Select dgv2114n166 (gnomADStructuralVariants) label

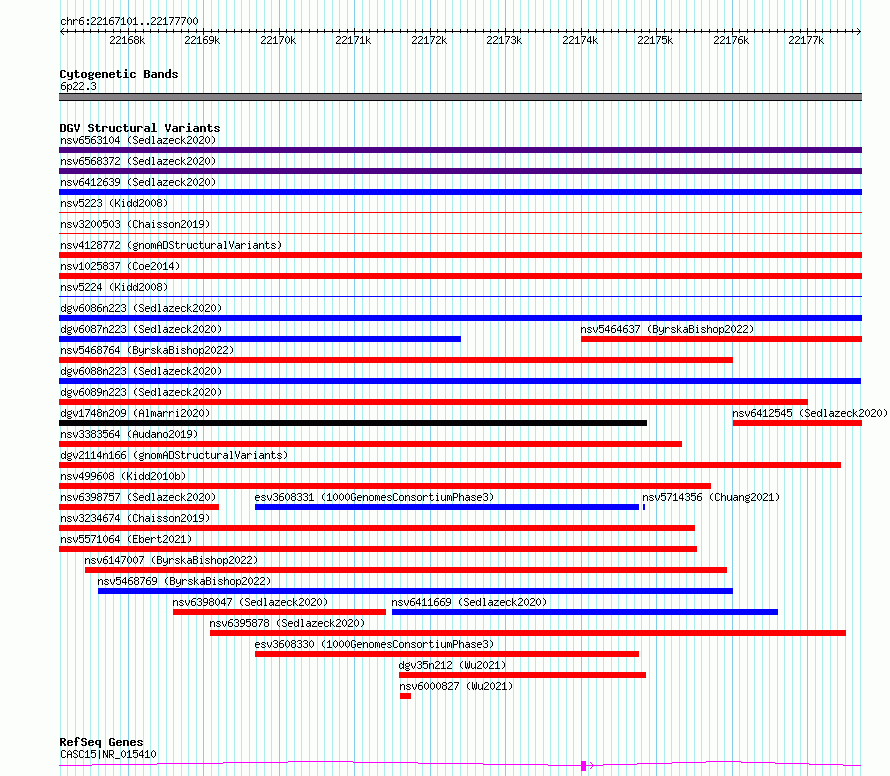pos(174,455)
